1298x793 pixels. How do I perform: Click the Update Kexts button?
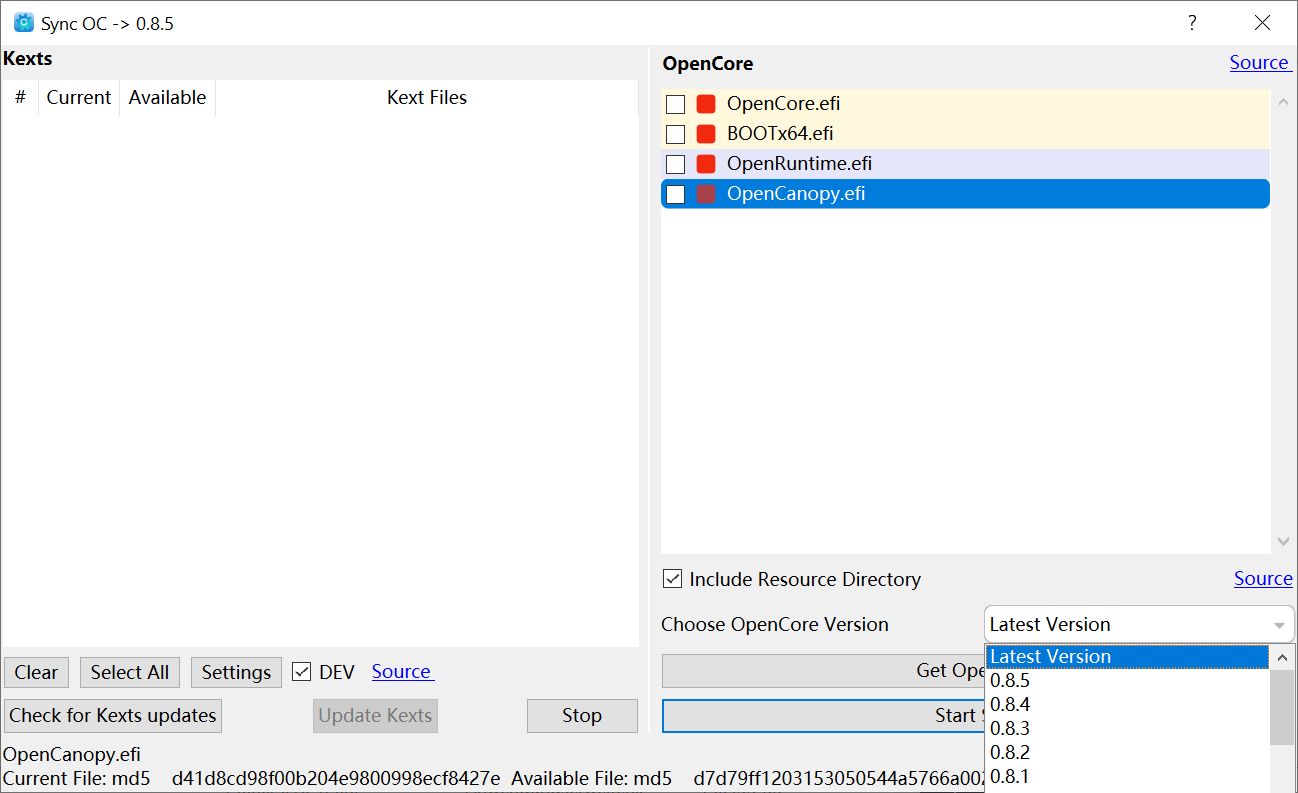click(375, 716)
